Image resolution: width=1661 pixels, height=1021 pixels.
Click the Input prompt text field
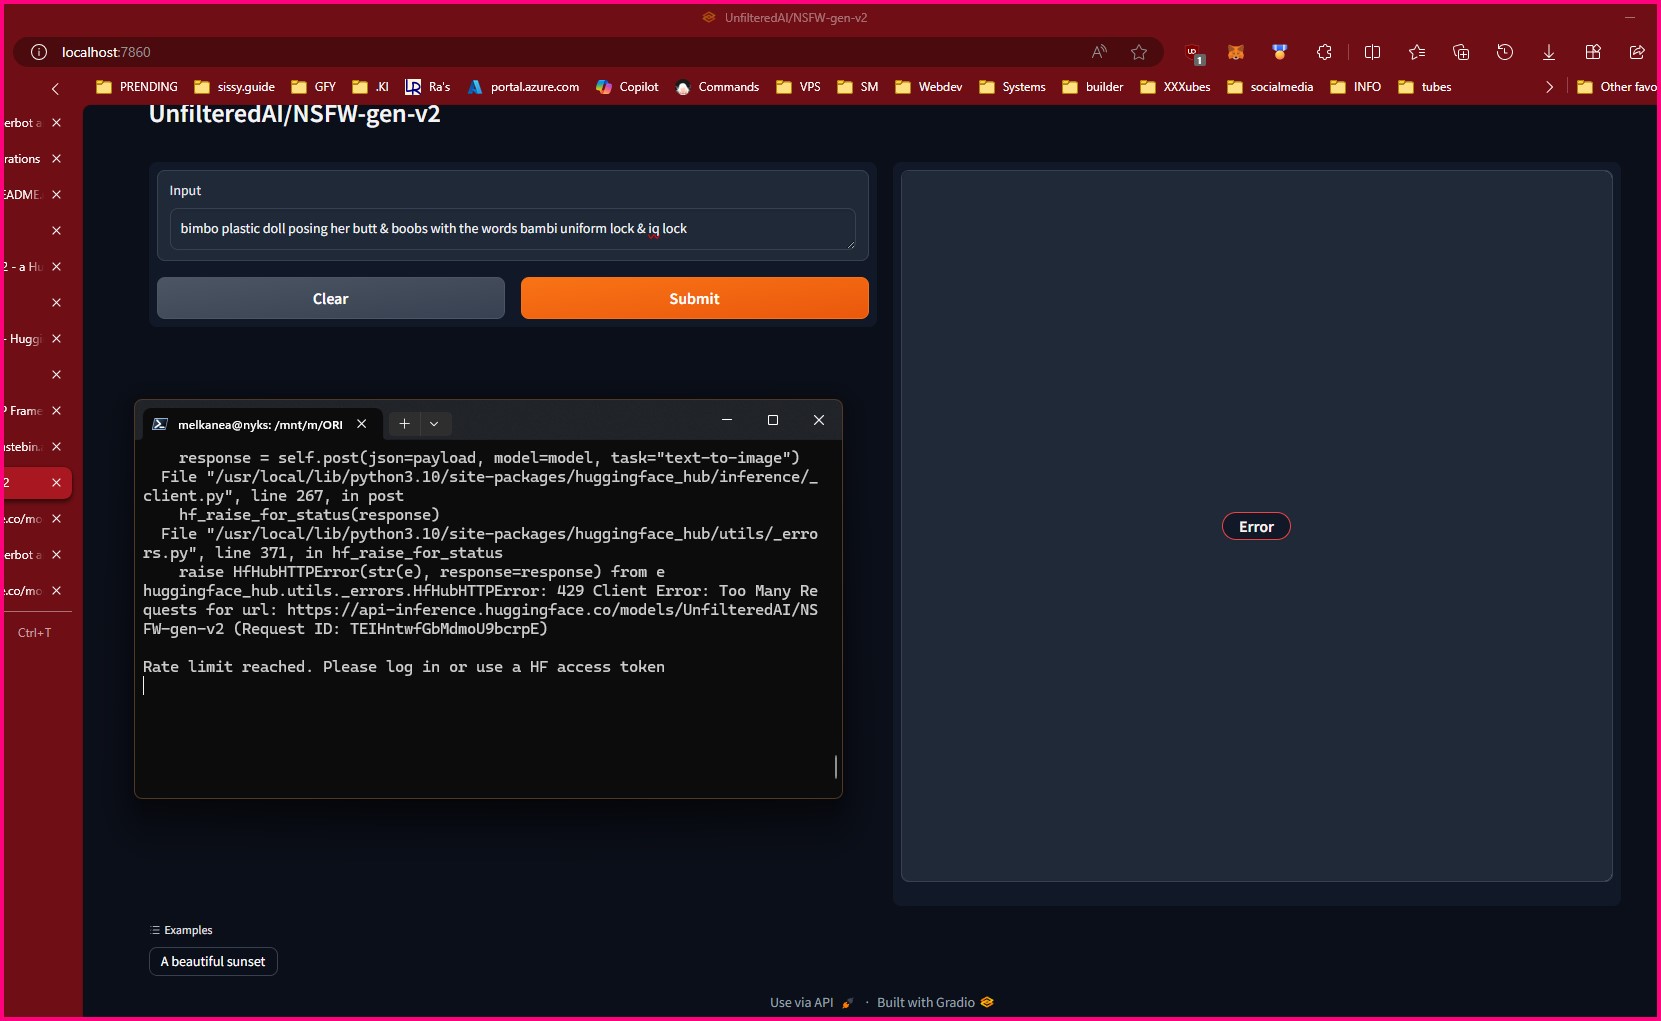click(x=511, y=229)
